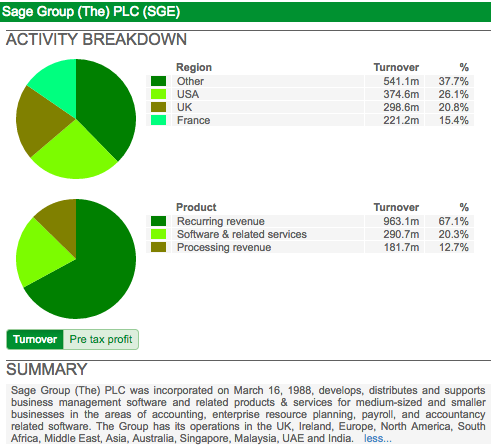Click the Turnover header in the Product table
Screen dimensions: 491x447
[396, 207]
